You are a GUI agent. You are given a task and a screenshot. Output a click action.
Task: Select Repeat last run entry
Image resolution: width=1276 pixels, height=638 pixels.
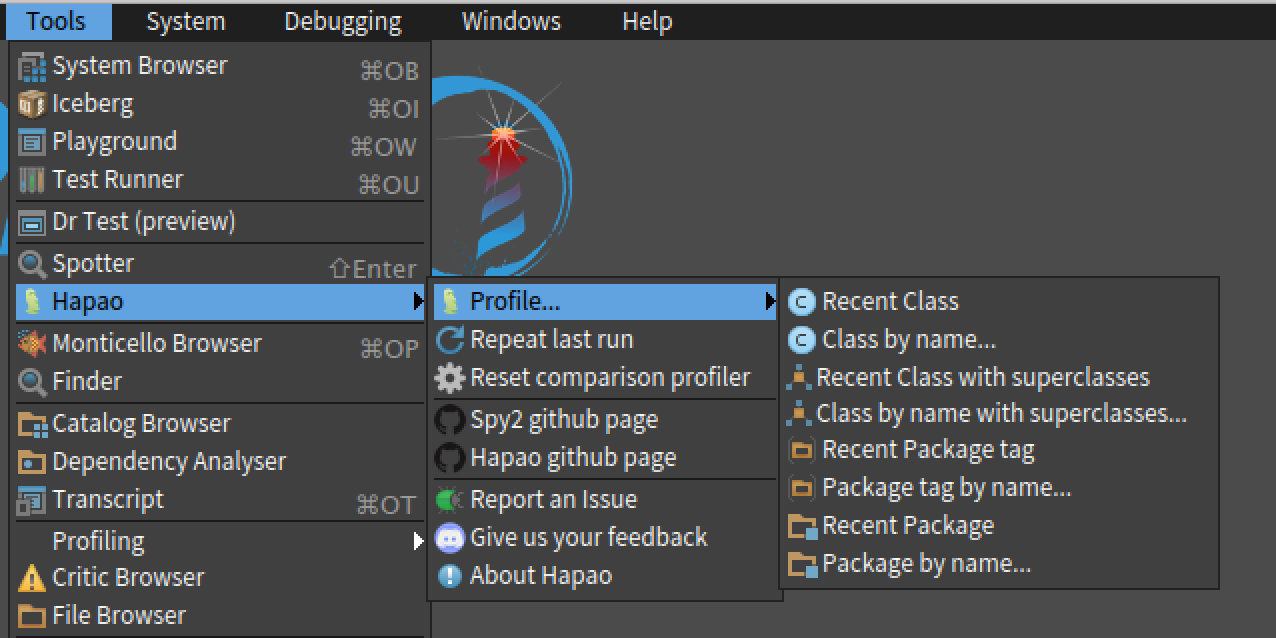click(x=604, y=340)
